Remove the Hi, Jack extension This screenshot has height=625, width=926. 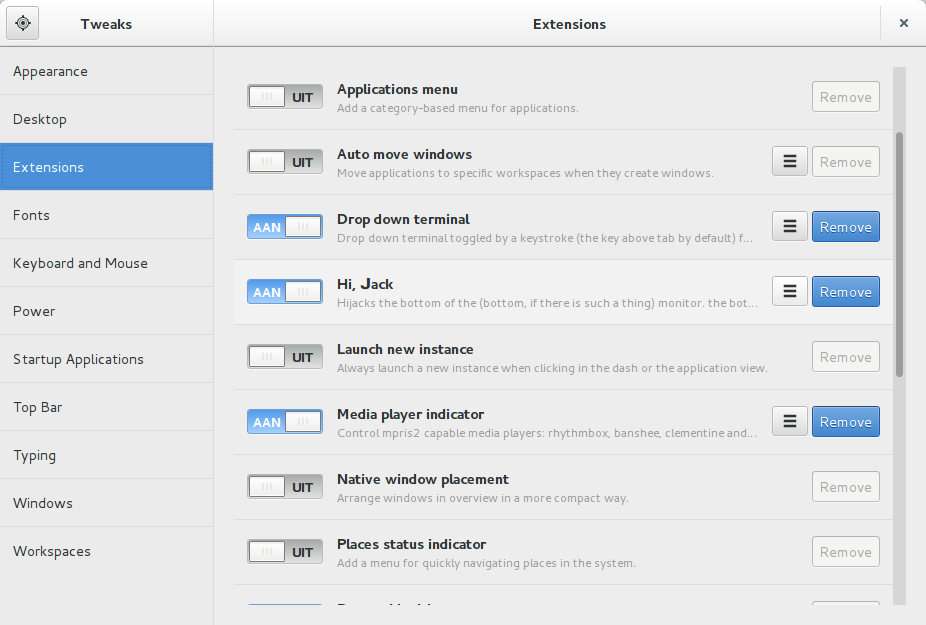click(x=845, y=292)
